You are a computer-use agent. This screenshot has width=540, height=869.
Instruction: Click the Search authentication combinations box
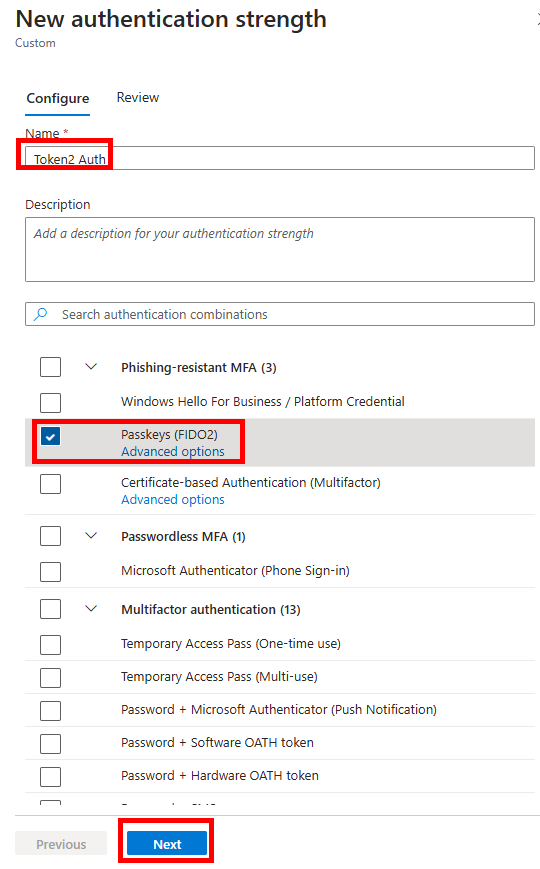(280, 314)
